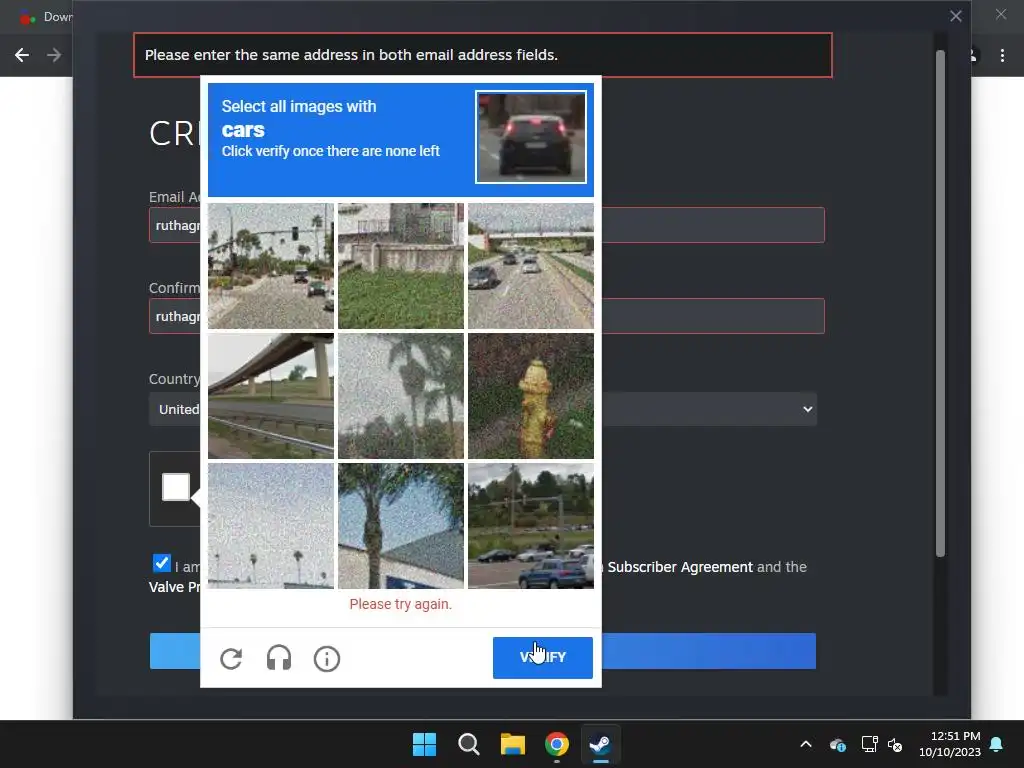
Task: Select tile with green hedge and building wall
Action: click(401, 266)
